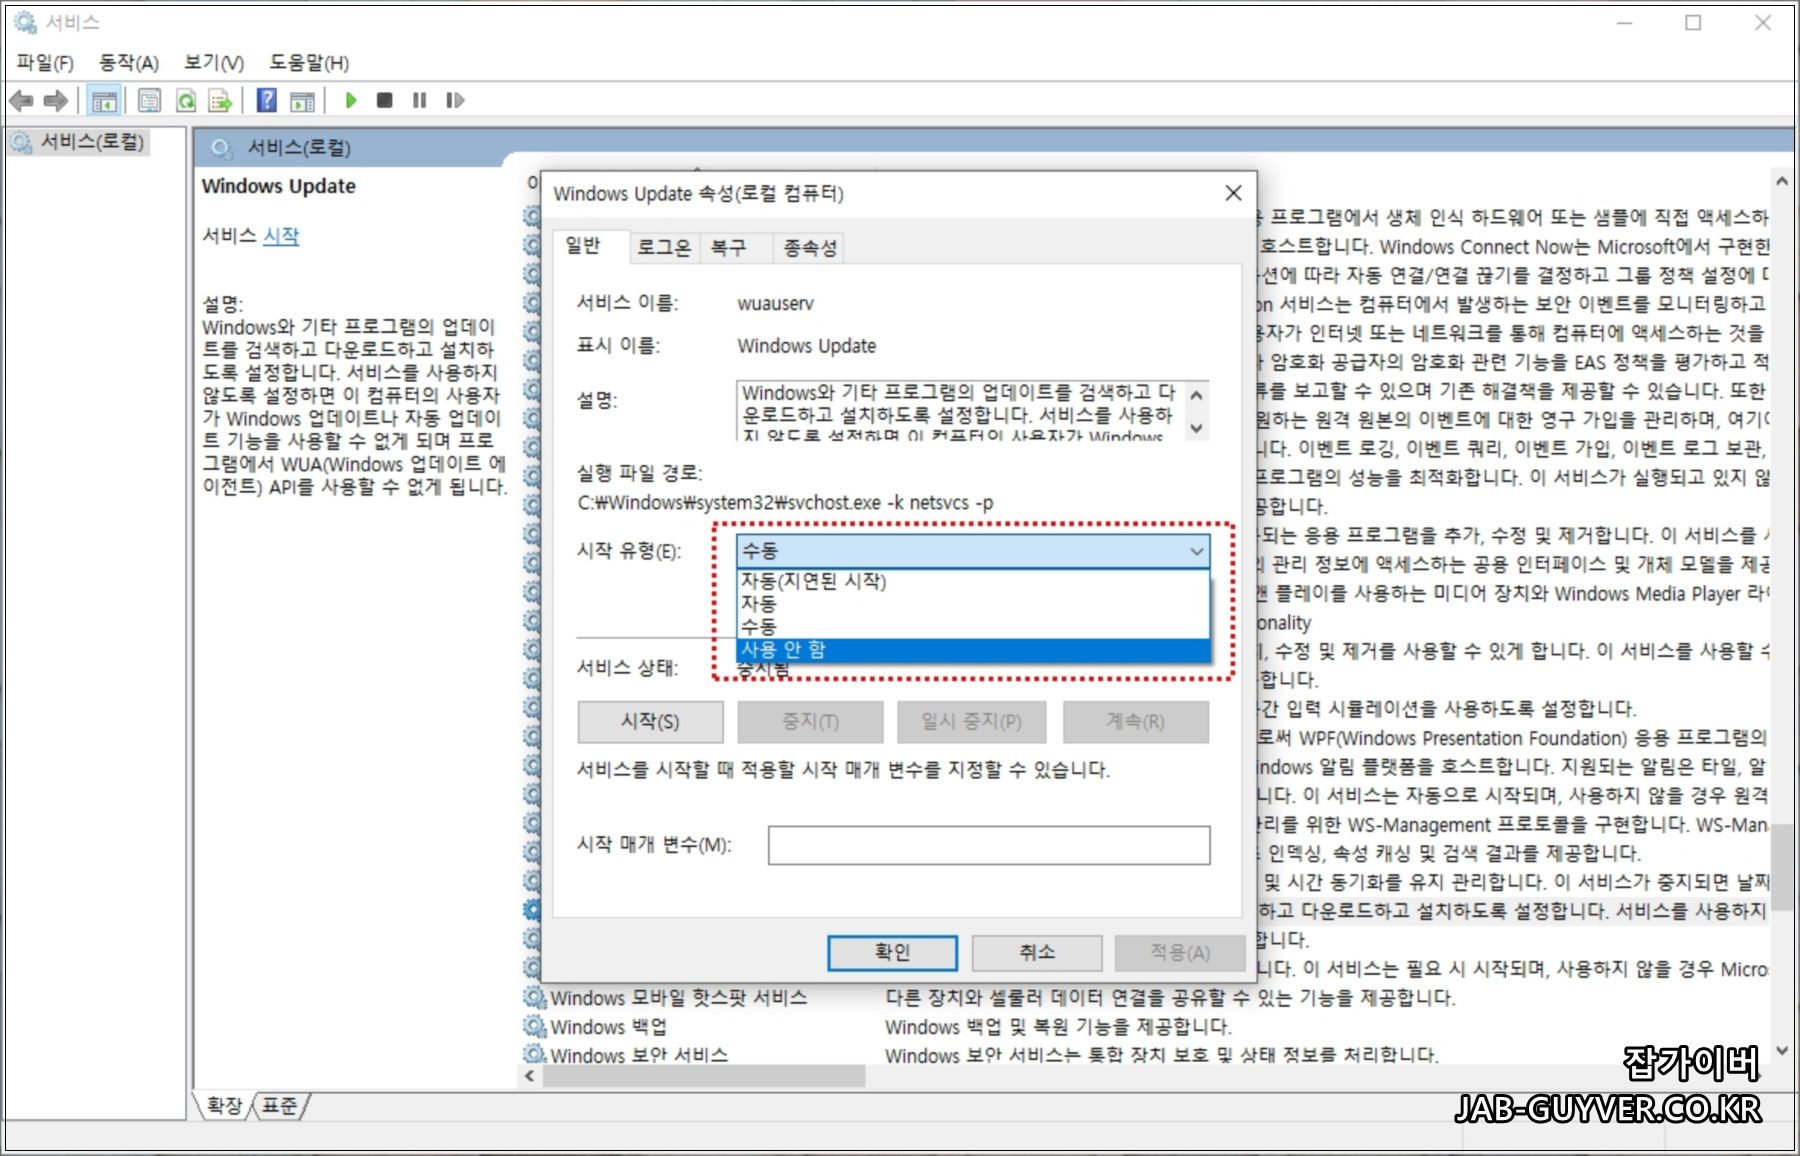Choose 자동 from startup type list
1800x1156 pixels.
click(973, 604)
